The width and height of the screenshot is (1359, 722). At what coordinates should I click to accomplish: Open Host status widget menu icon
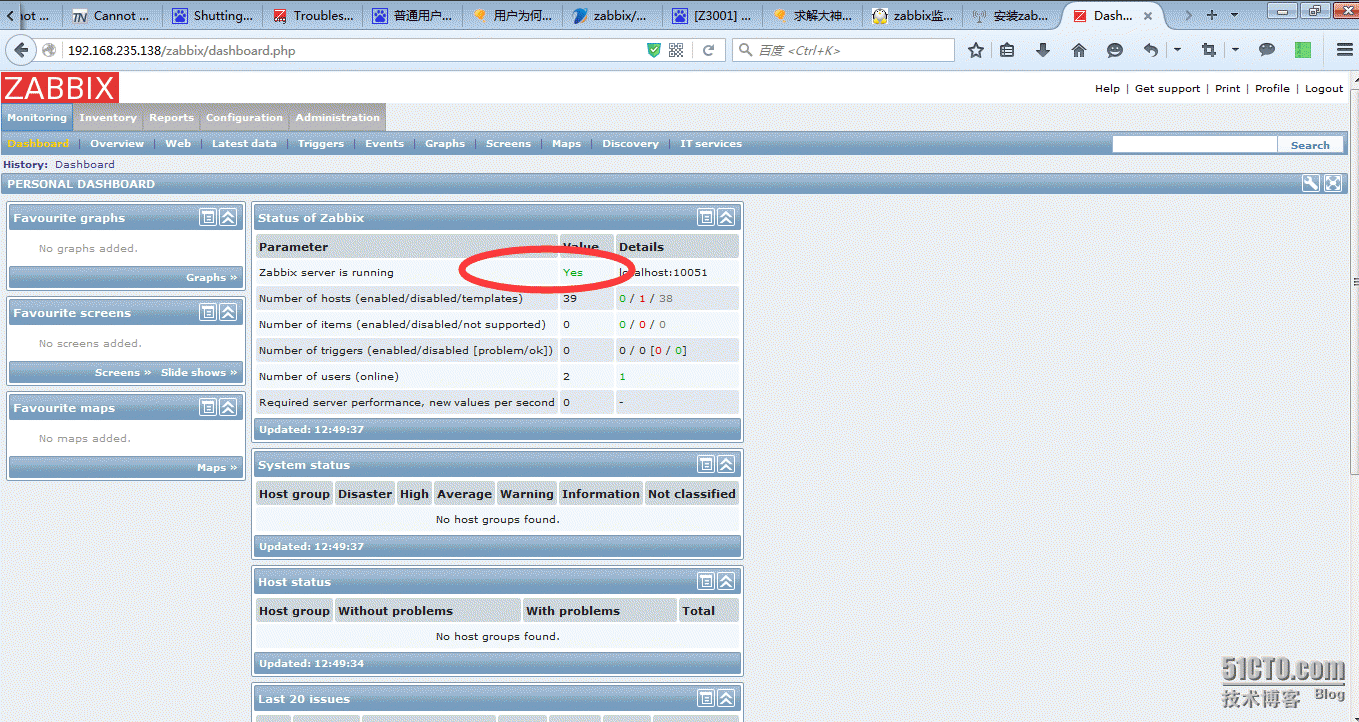(x=706, y=581)
